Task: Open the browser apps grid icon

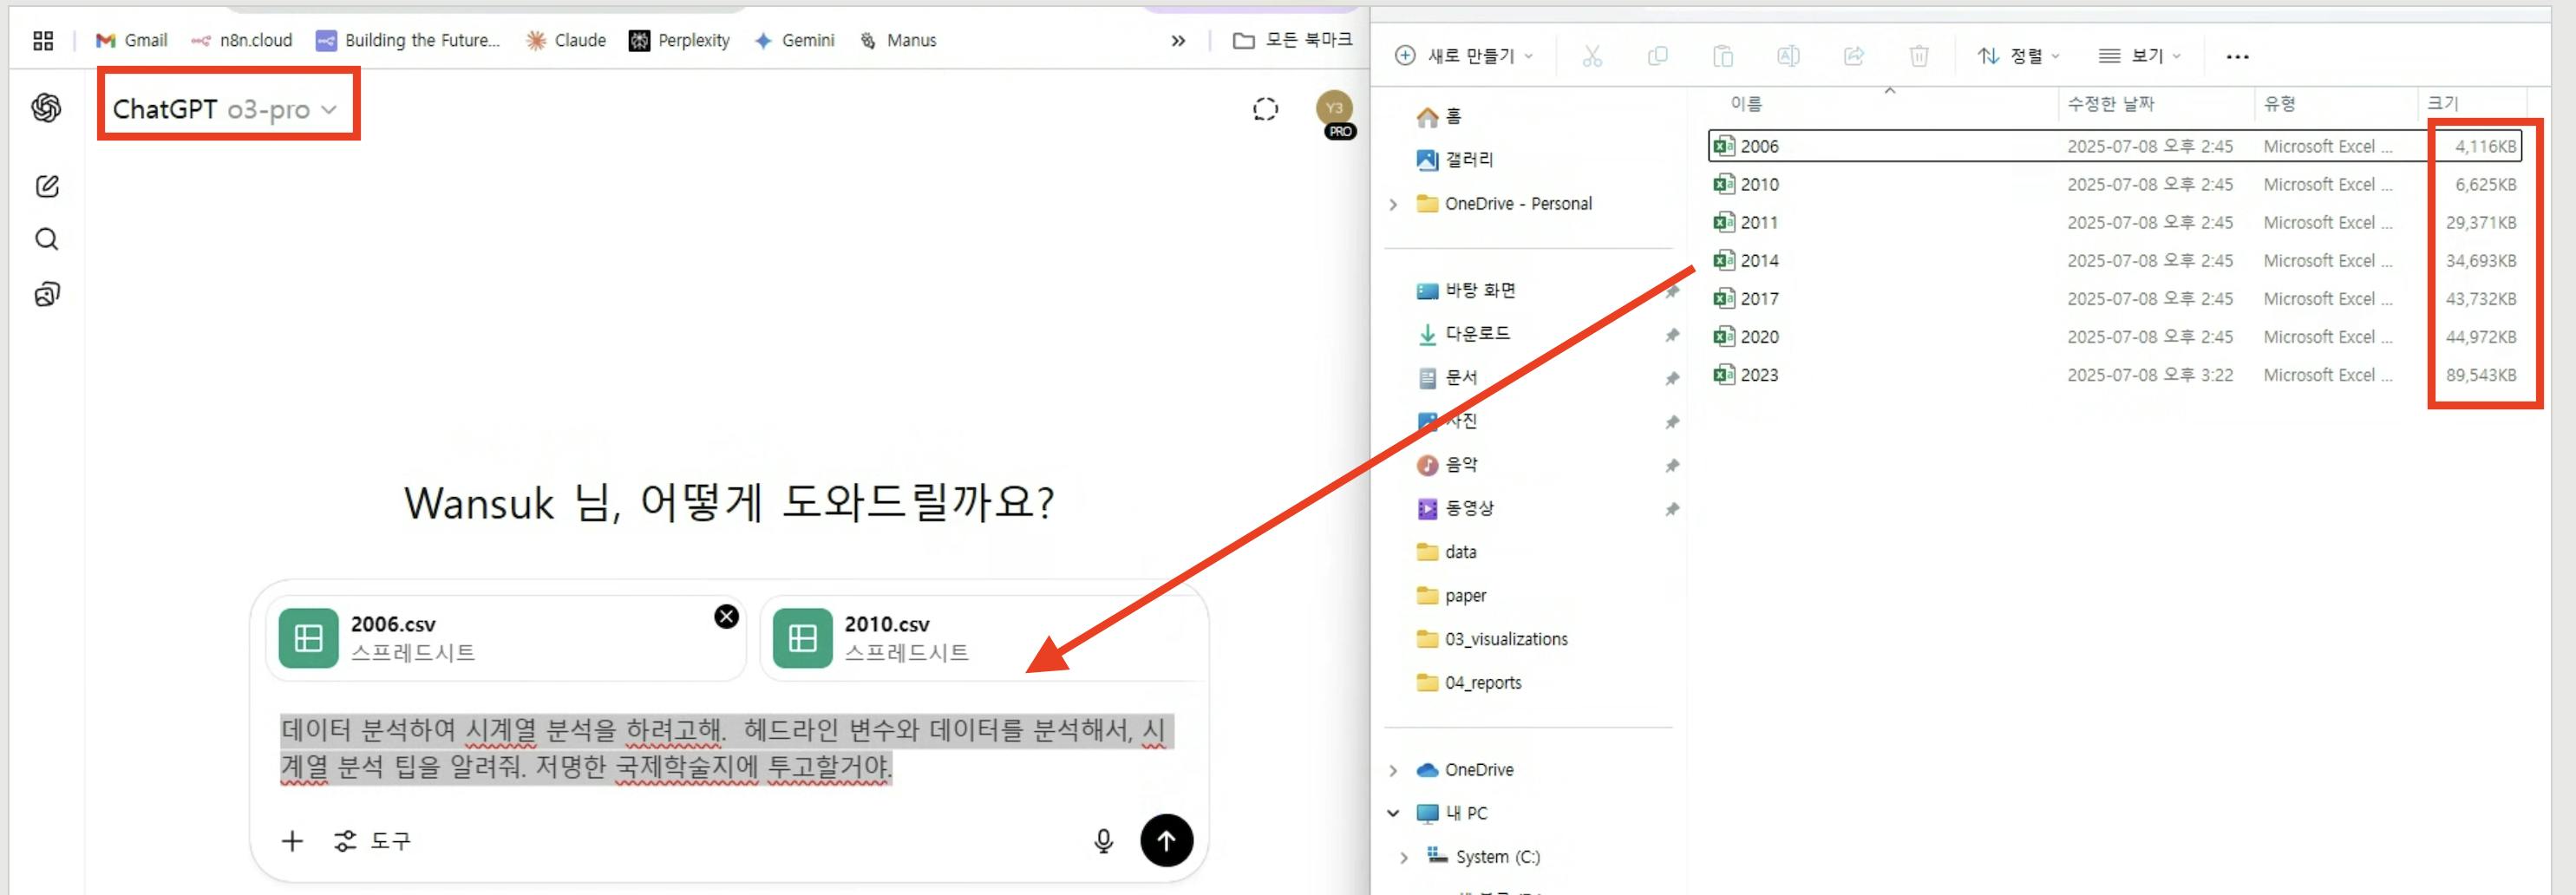Action: 43,41
